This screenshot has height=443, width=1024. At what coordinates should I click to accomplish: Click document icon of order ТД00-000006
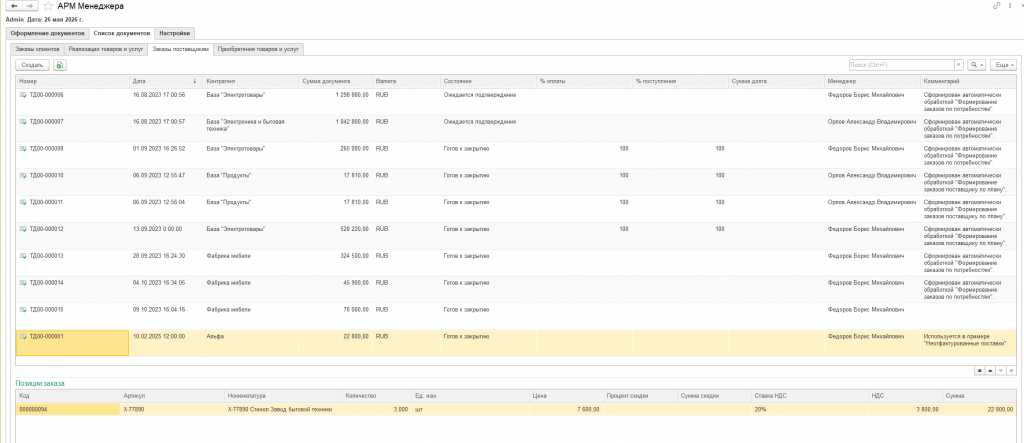pos(23,95)
